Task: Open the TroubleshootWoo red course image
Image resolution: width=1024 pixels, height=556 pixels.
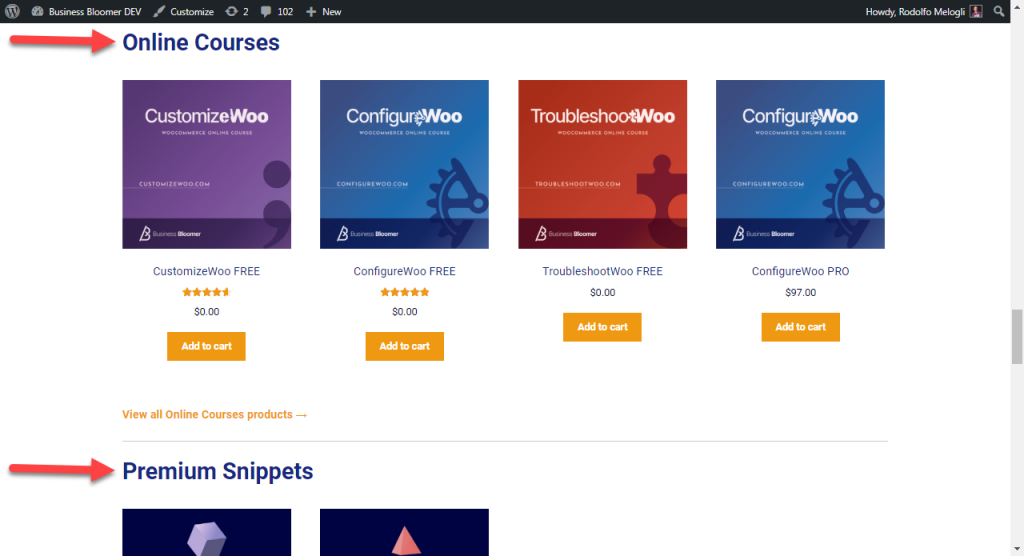Action: pos(602,164)
